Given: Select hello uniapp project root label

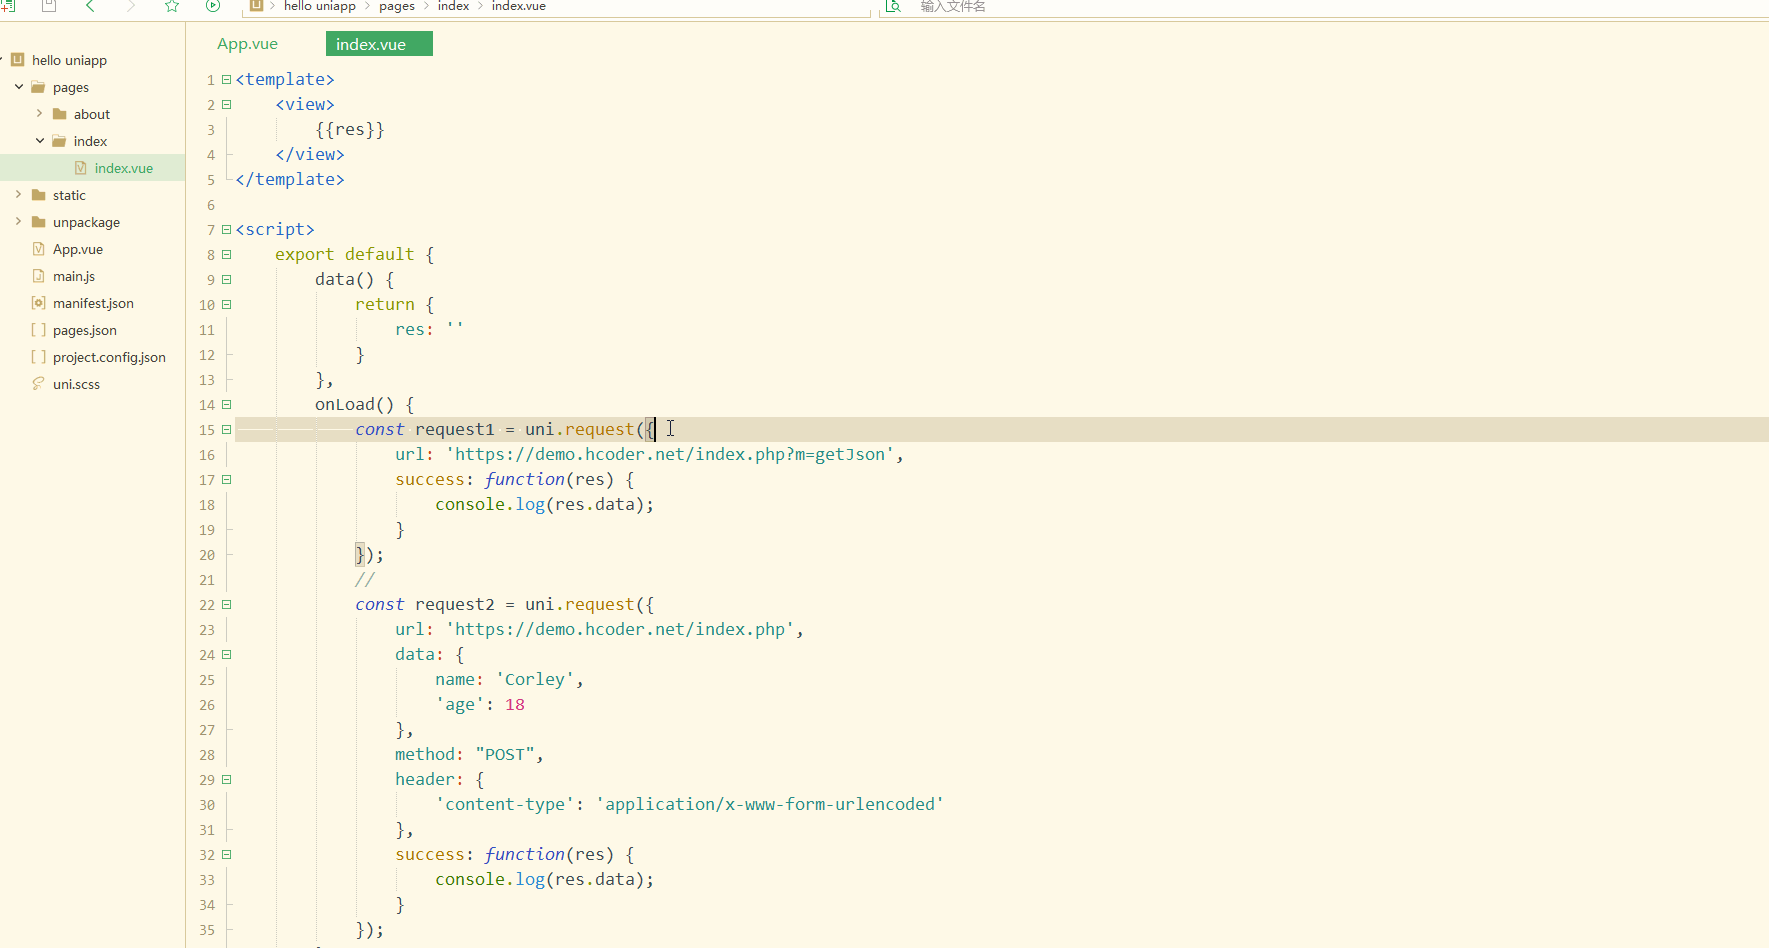Looking at the screenshot, I should click(x=69, y=60).
